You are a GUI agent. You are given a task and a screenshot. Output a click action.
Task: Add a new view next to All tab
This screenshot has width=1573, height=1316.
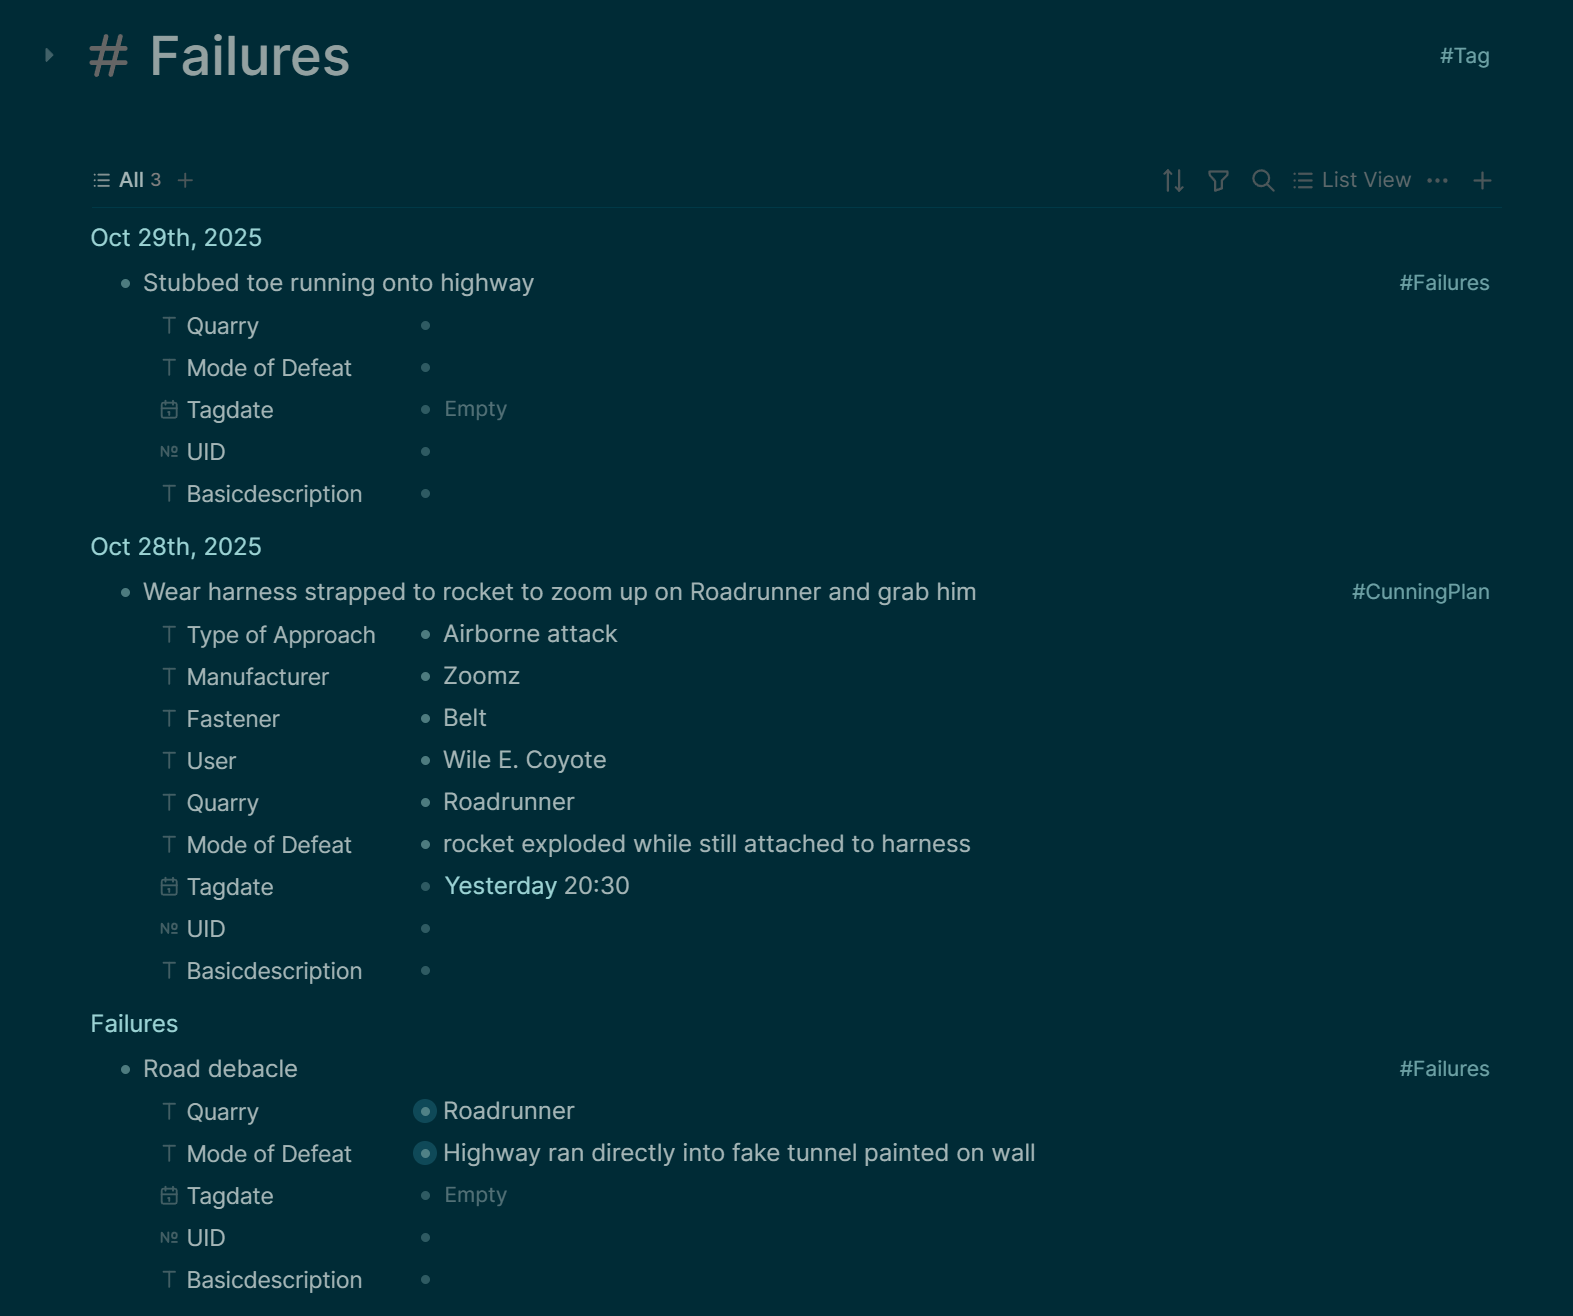pyautogui.click(x=185, y=181)
